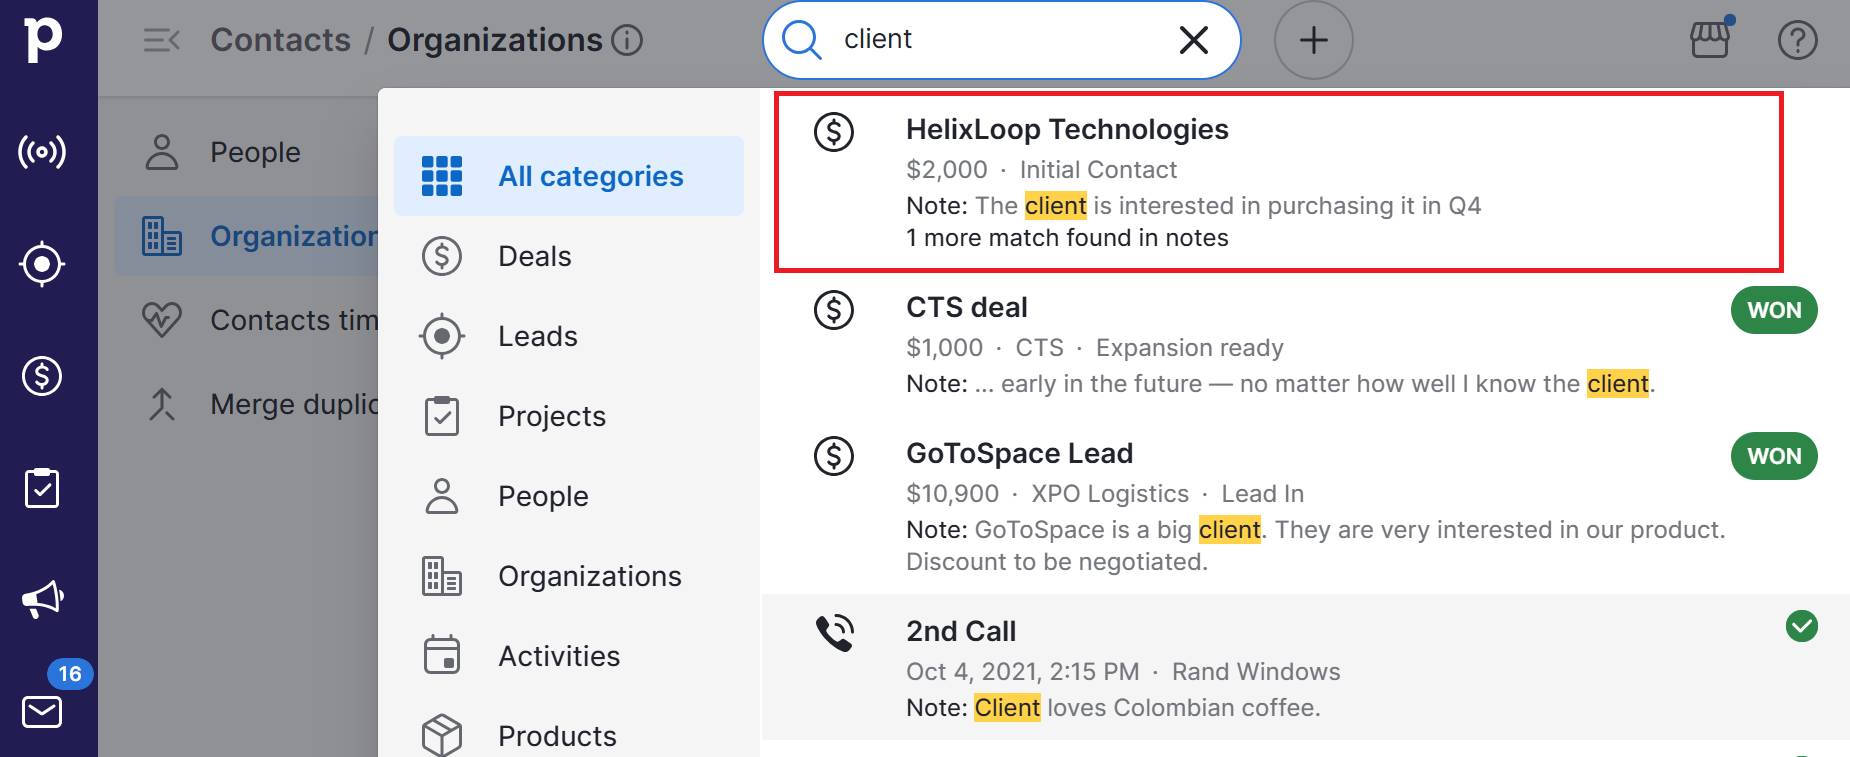This screenshot has height=757, width=1850.
Task: Filter search results by Products
Action: [569, 736]
